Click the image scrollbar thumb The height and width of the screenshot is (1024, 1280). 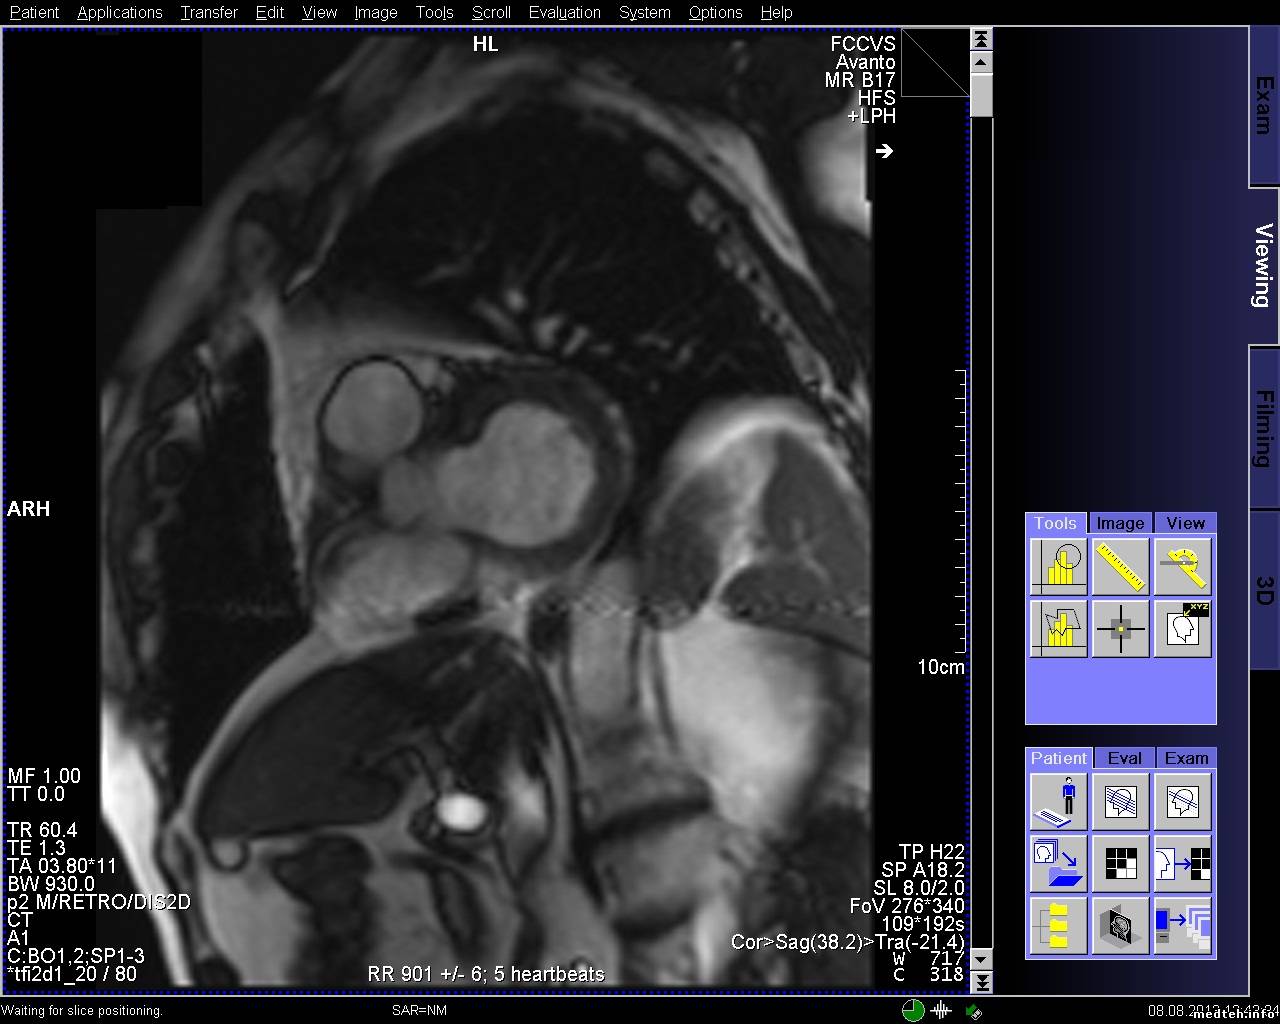[x=981, y=96]
